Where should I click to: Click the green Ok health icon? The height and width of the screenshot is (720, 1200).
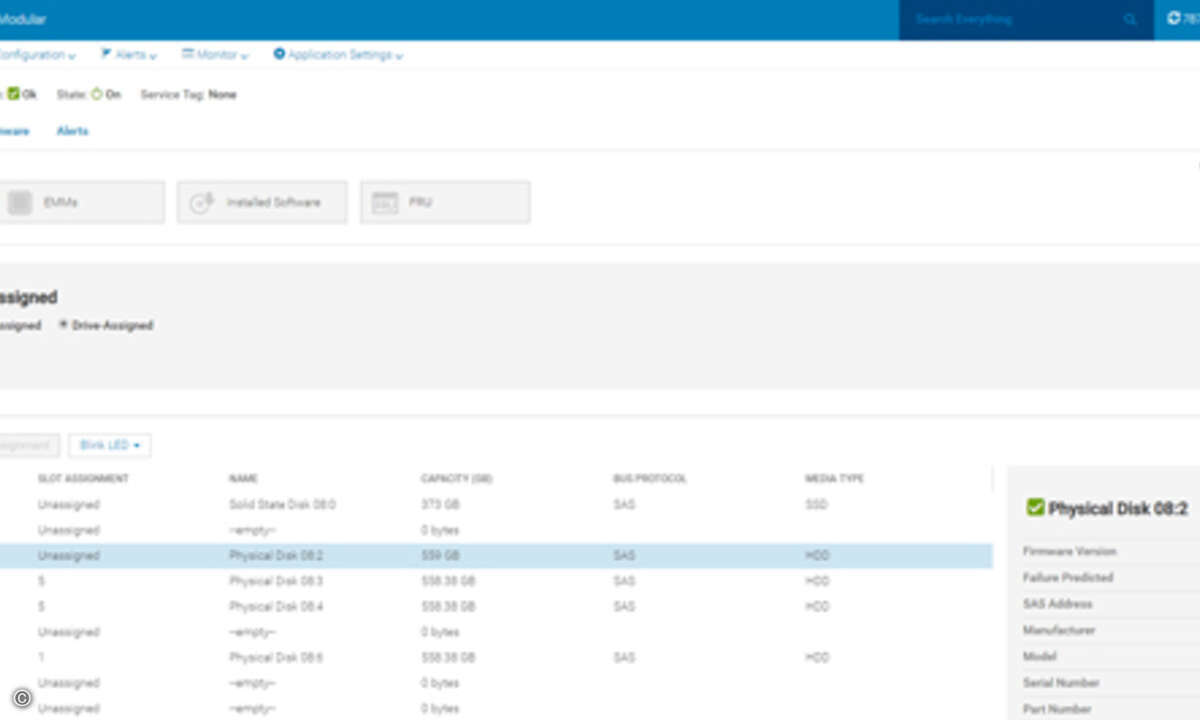pos(14,94)
